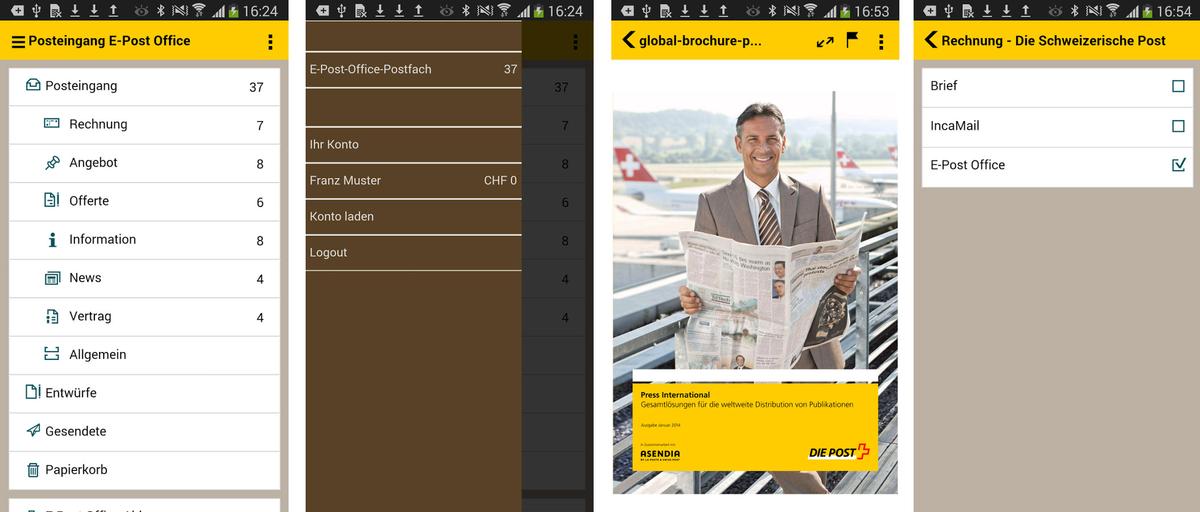Select Ihr Konto in the side drawer

click(x=413, y=144)
